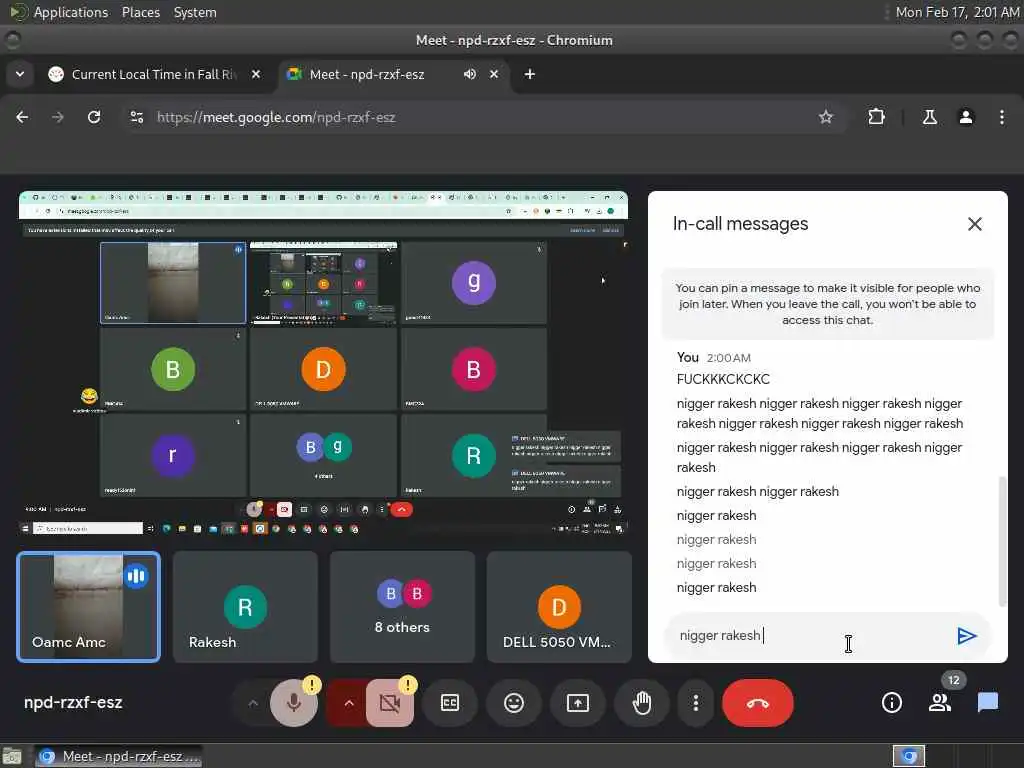Click the speaking indicator on Oamc Amc tile
The height and width of the screenshot is (768, 1024).
tap(136, 576)
